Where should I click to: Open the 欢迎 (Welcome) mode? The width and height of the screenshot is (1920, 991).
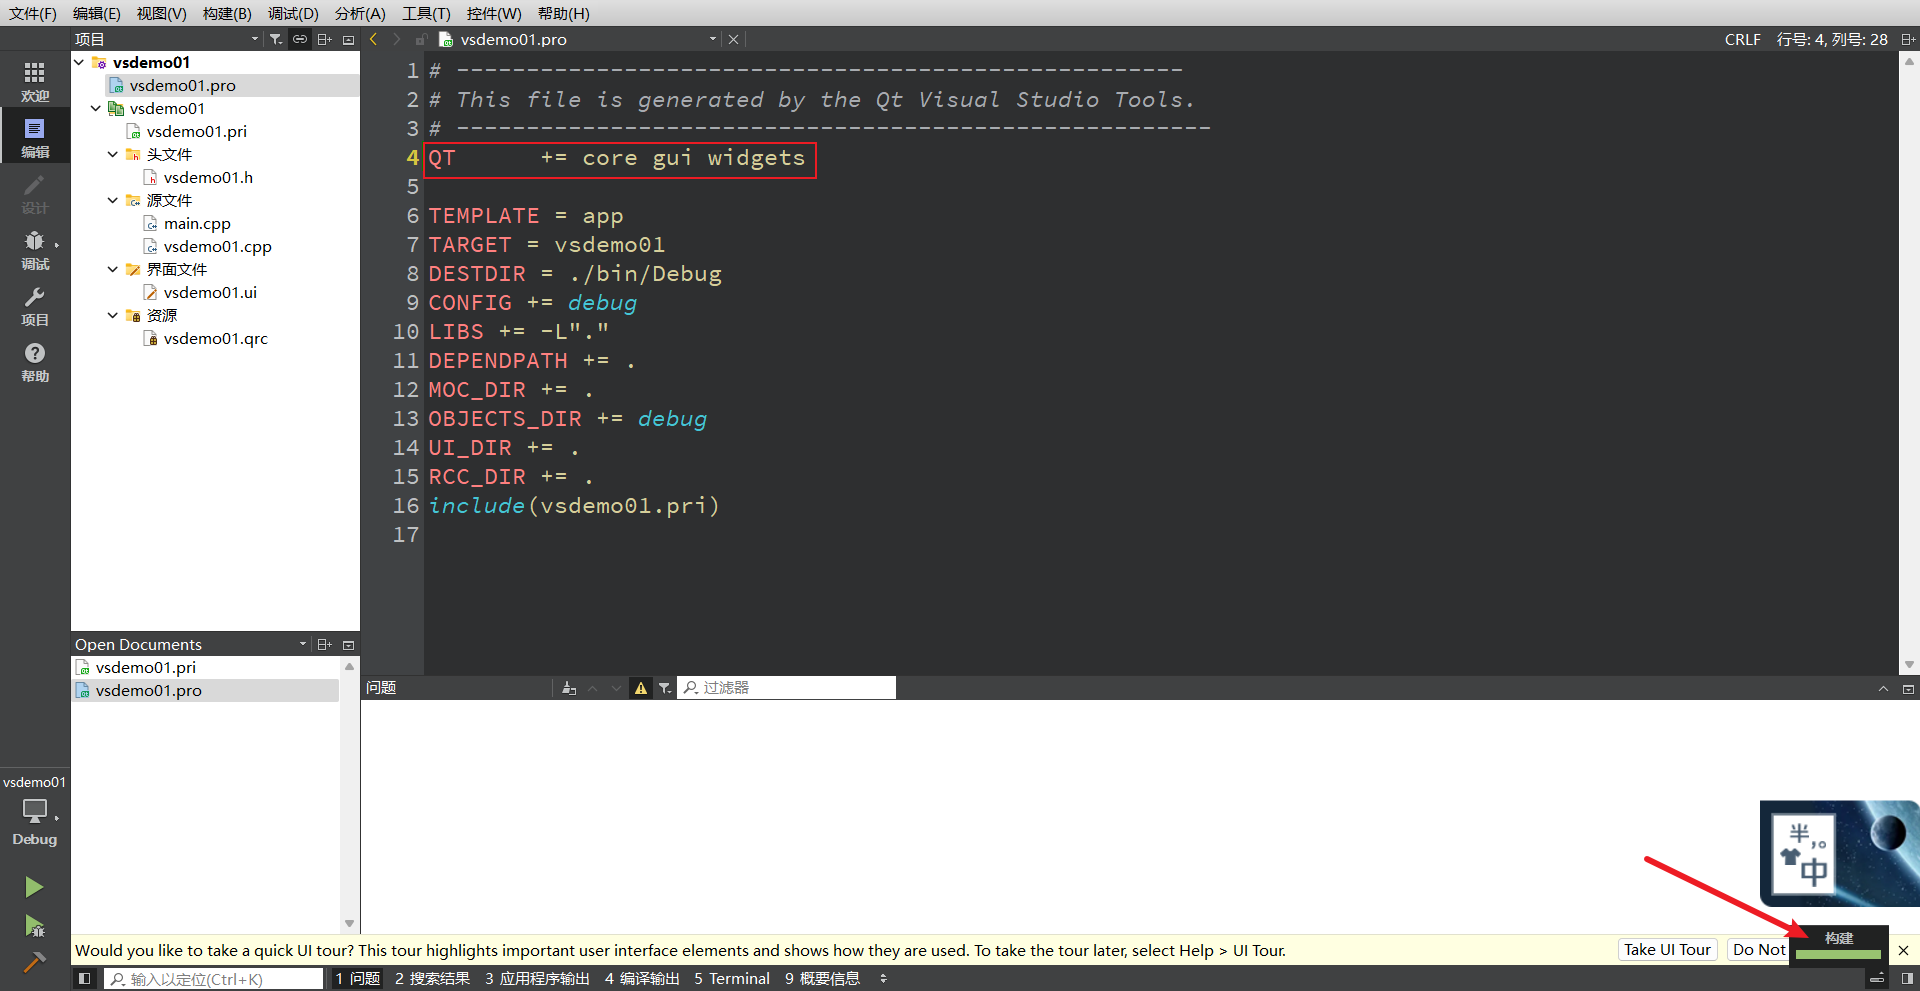(35, 82)
